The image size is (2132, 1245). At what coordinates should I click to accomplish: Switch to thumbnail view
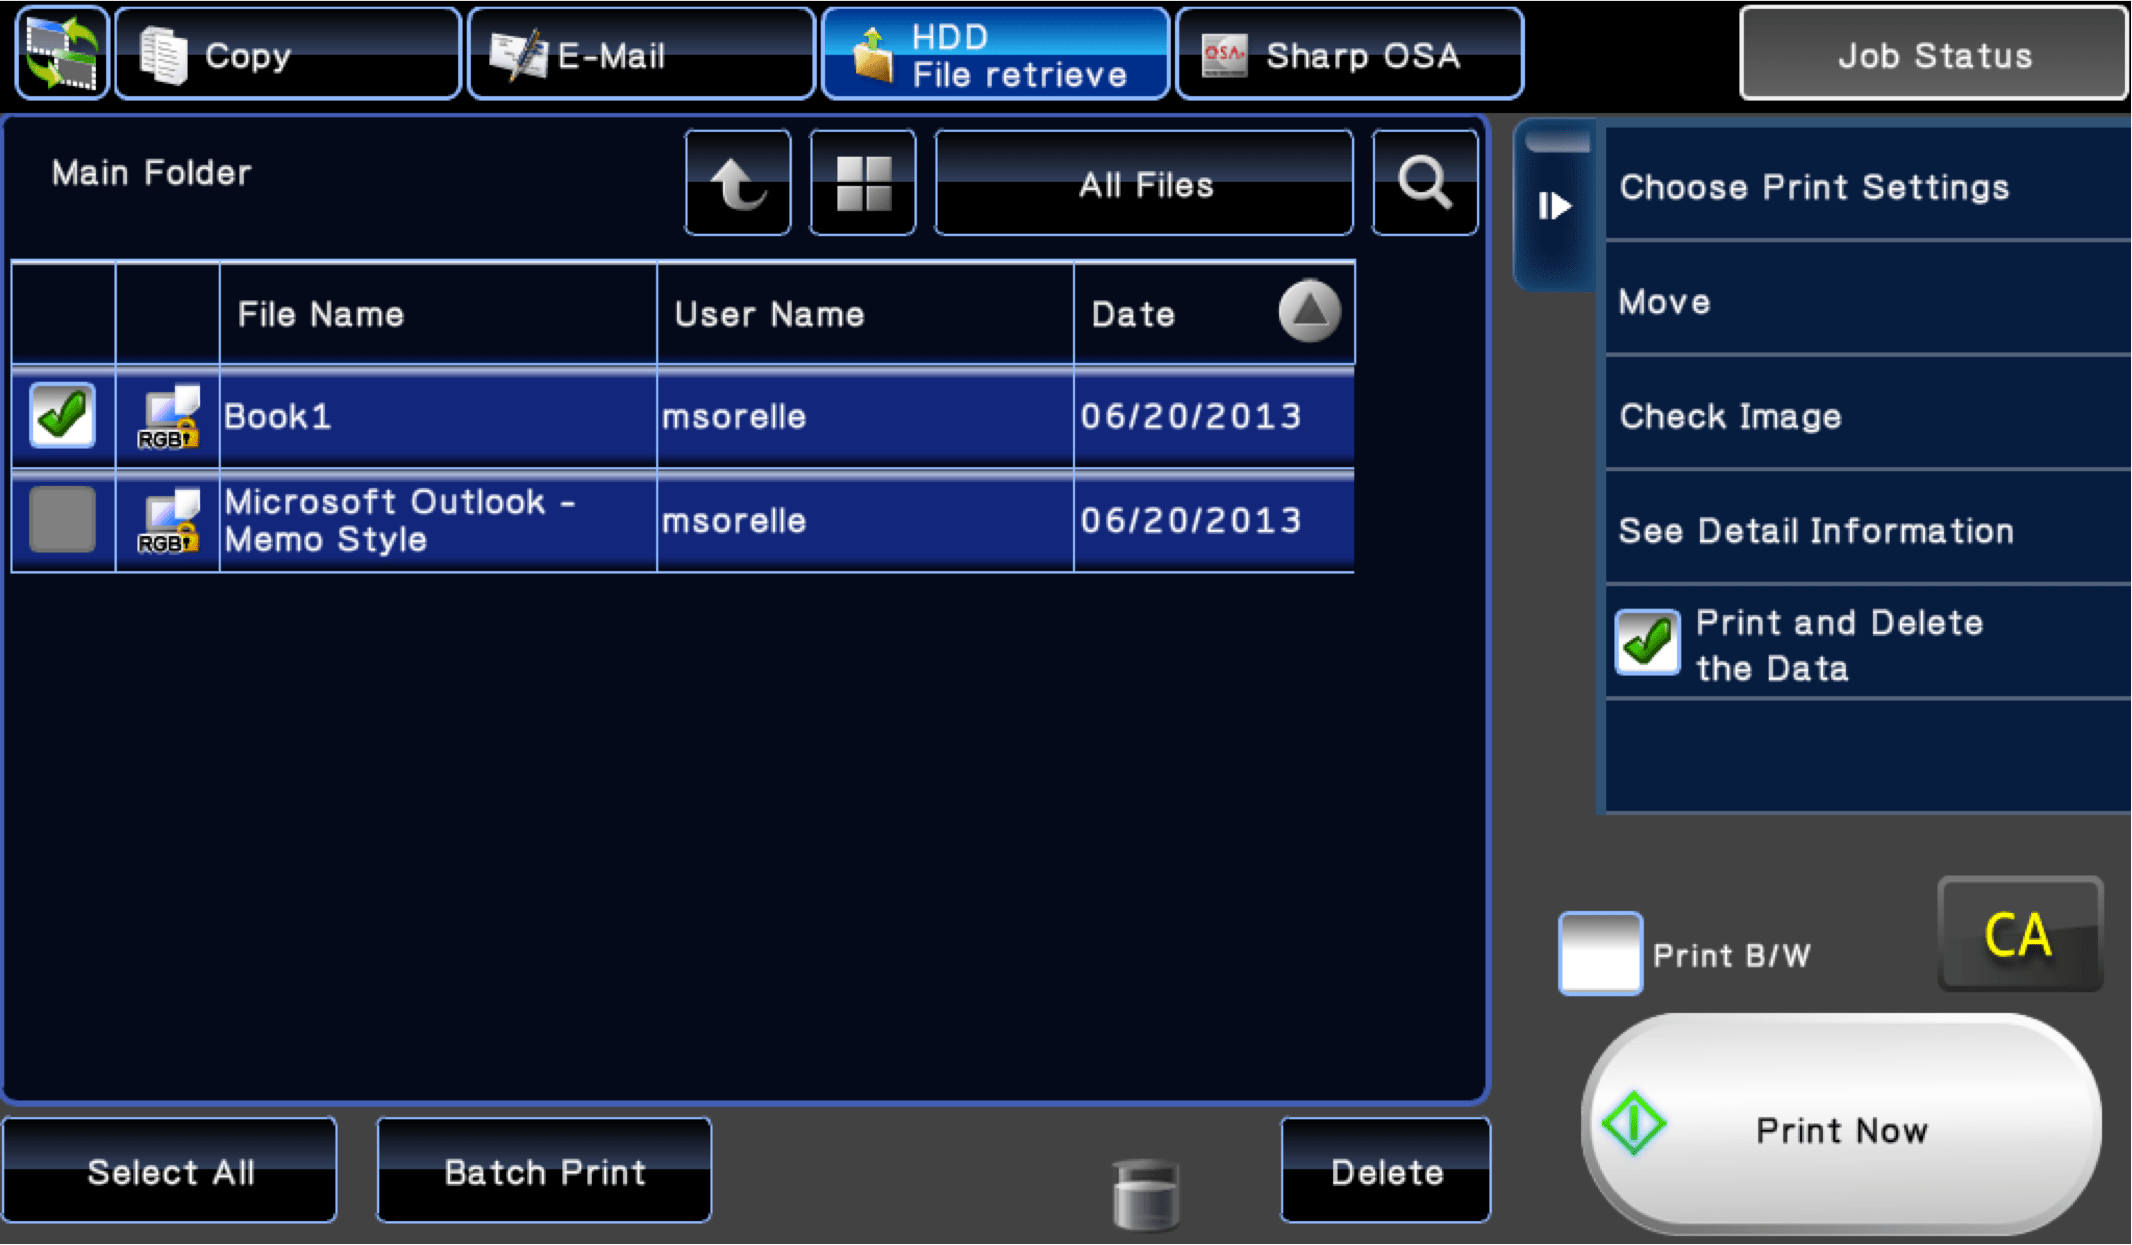[862, 182]
